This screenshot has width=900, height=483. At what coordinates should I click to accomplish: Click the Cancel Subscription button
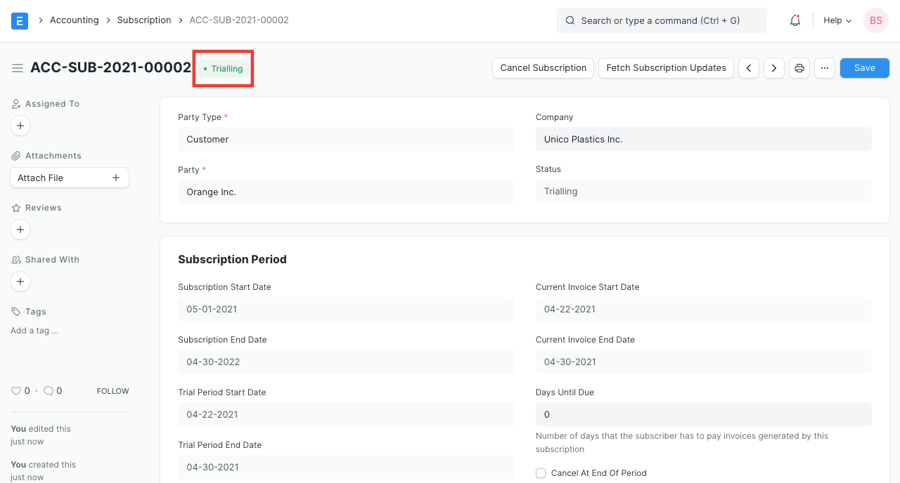click(543, 68)
